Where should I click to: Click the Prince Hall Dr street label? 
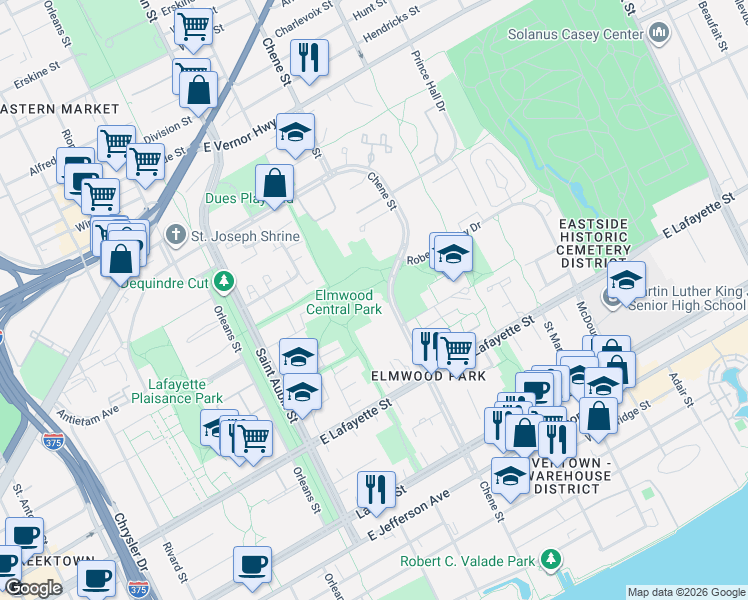(428, 81)
